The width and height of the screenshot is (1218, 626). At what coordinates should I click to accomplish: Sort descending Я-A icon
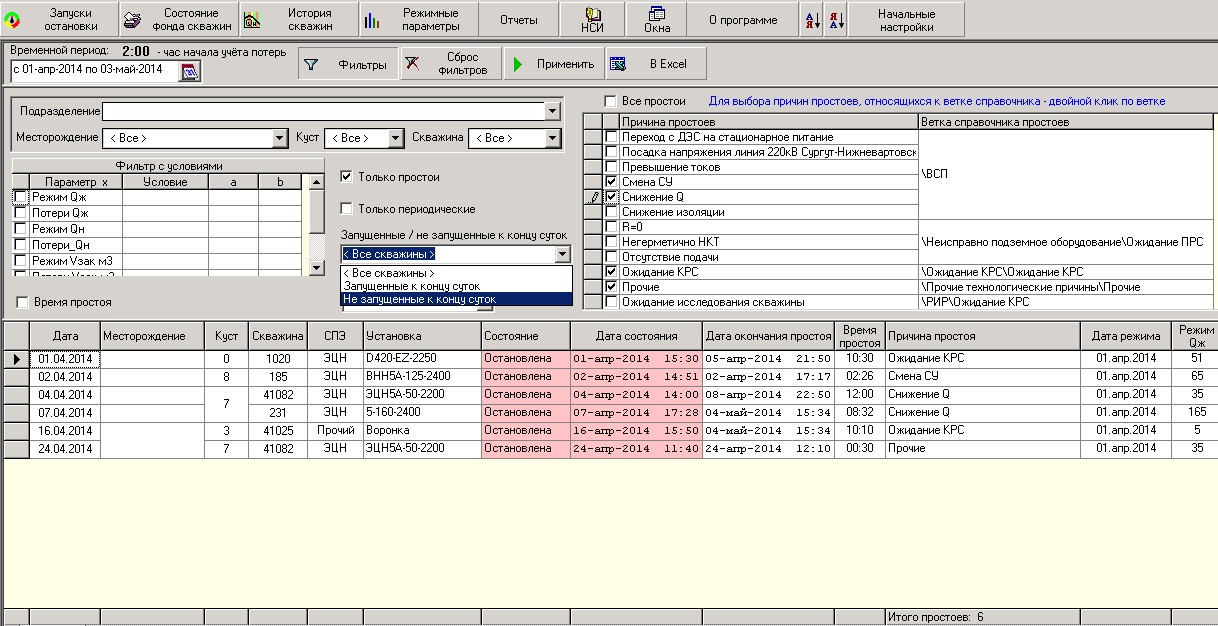click(x=836, y=19)
